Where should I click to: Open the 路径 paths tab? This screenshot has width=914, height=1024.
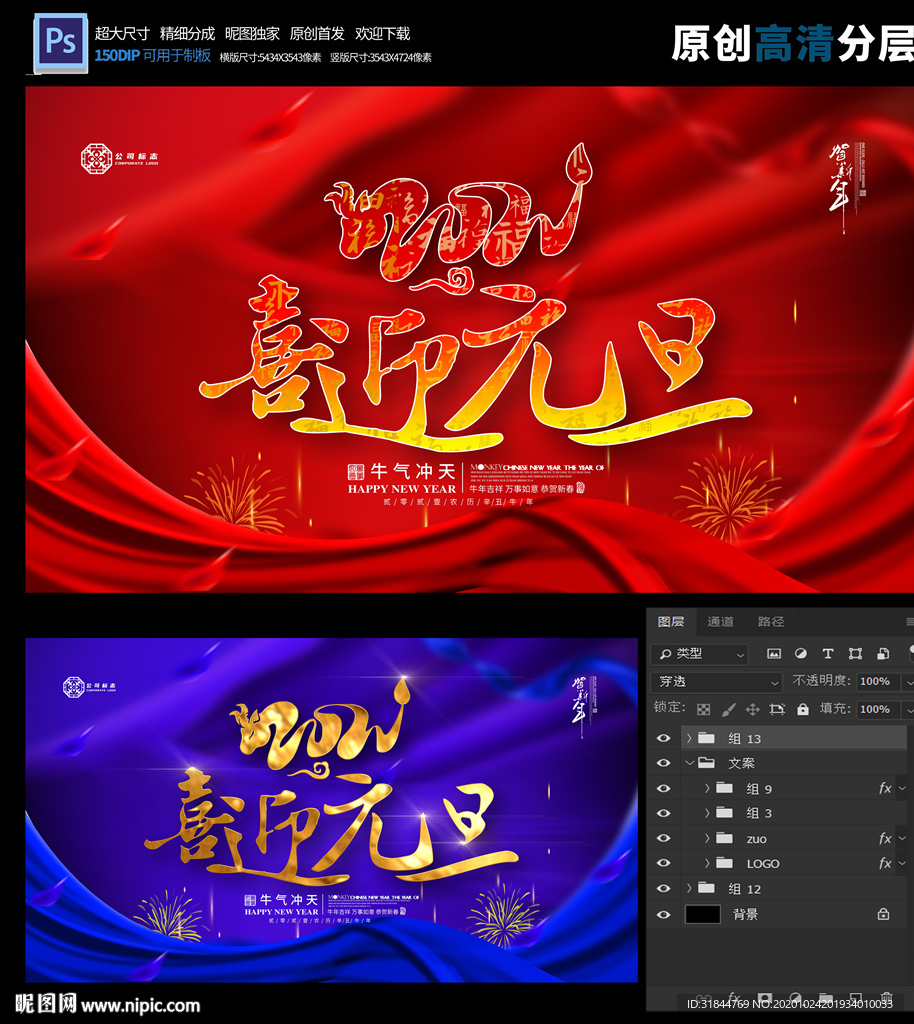[771, 622]
